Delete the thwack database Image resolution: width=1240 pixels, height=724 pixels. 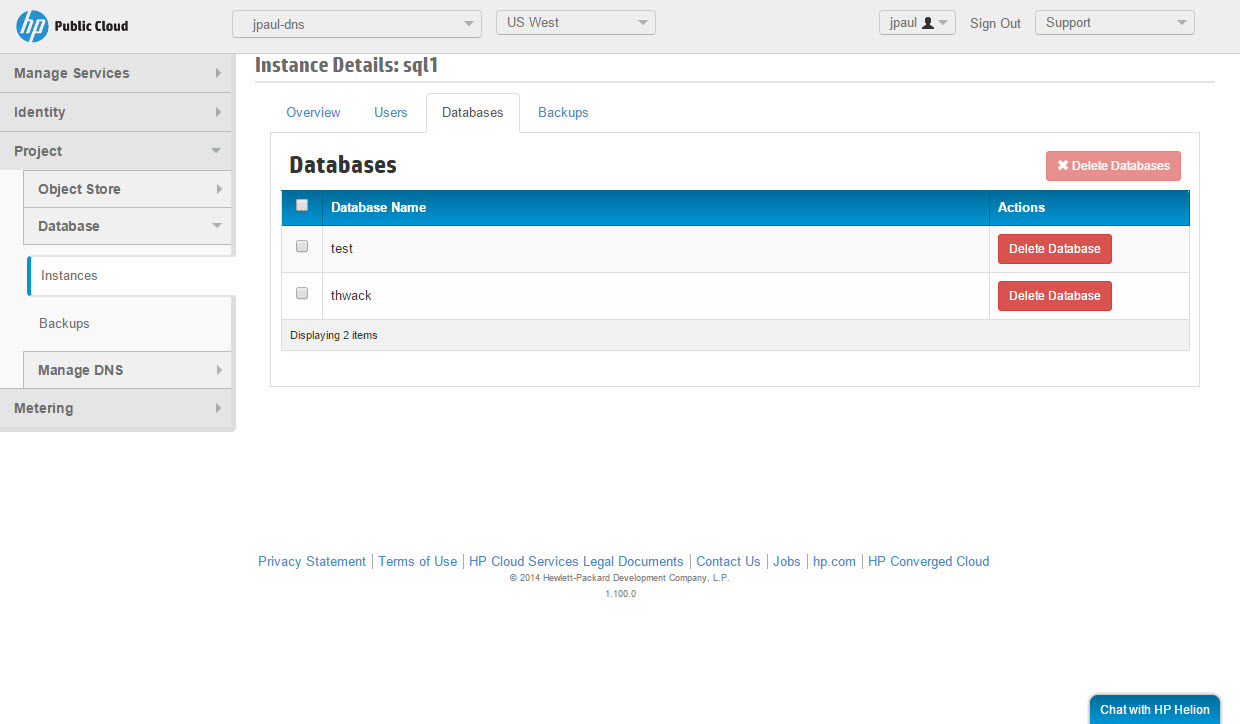pyautogui.click(x=1054, y=296)
